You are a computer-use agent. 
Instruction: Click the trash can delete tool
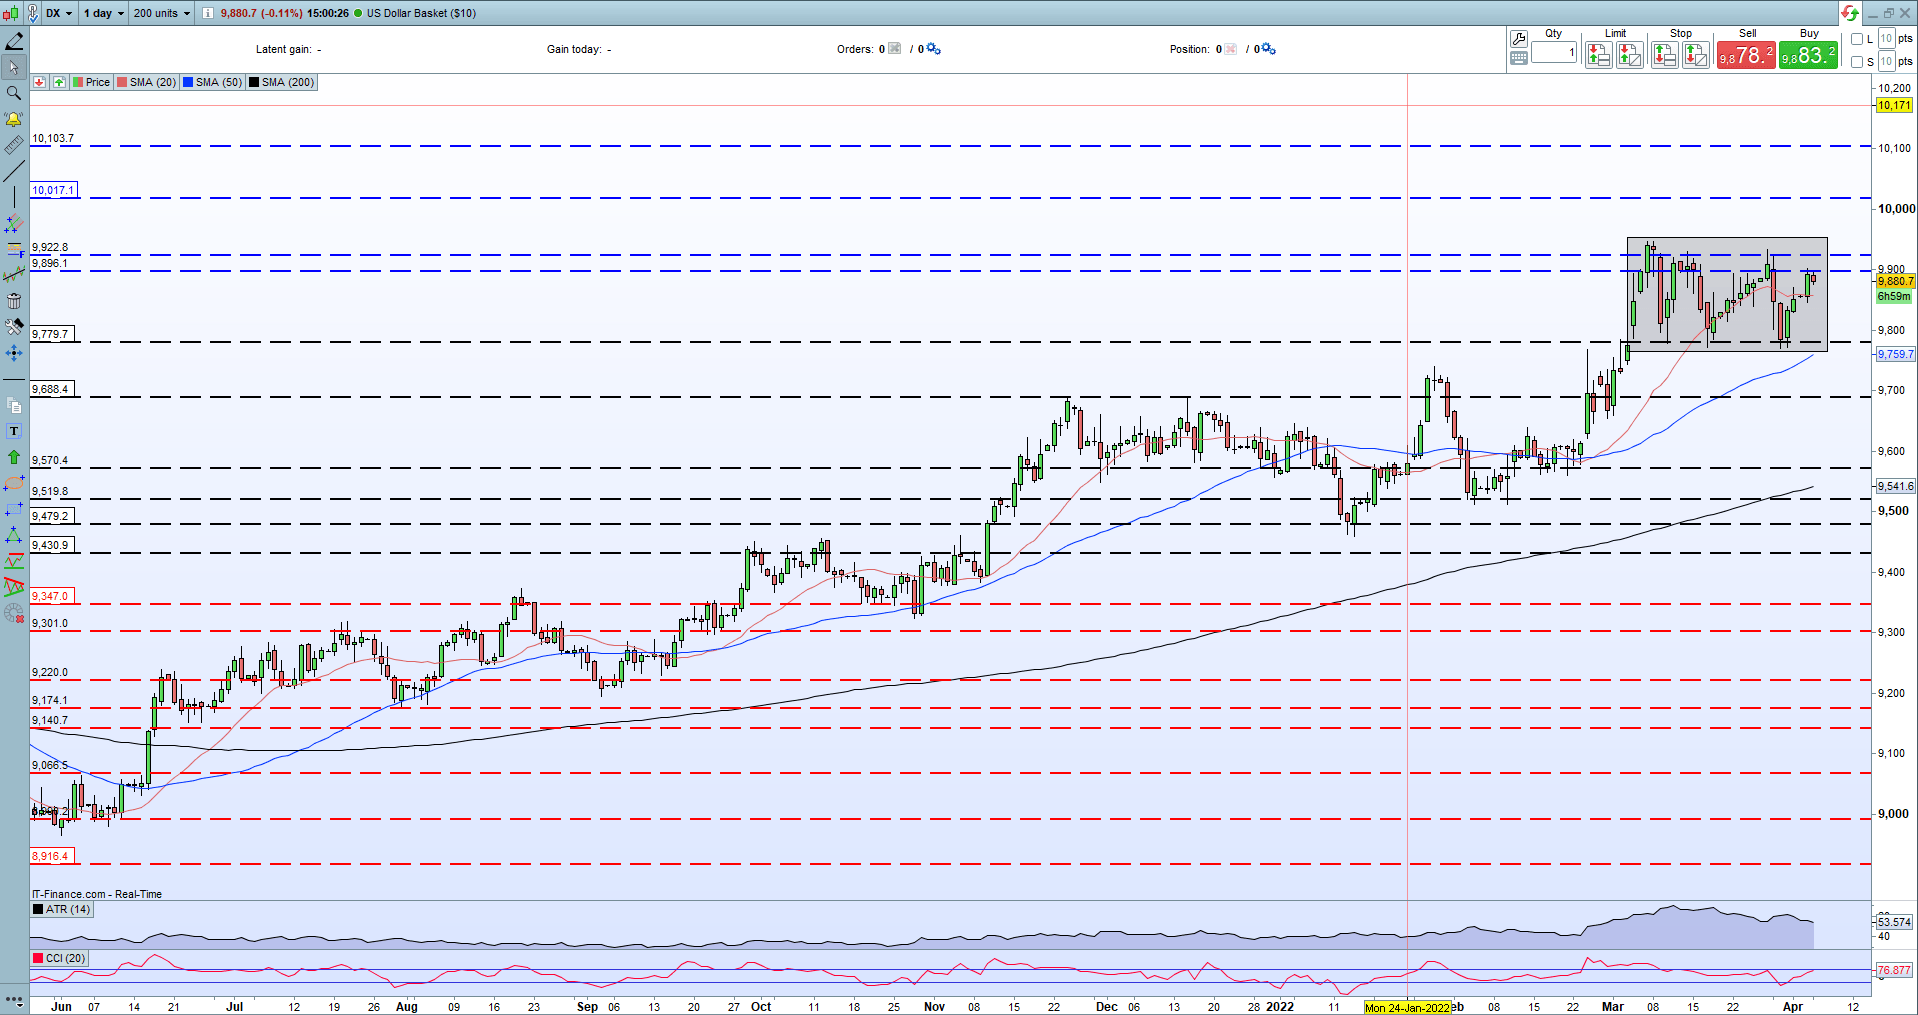pyautogui.click(x=14, y=301)
